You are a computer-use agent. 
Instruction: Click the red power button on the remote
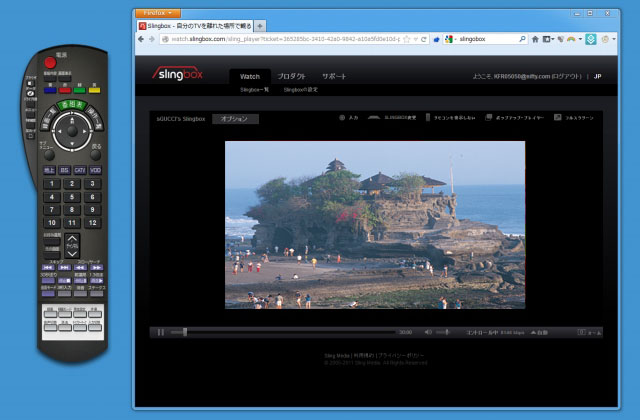click(50, 62)
